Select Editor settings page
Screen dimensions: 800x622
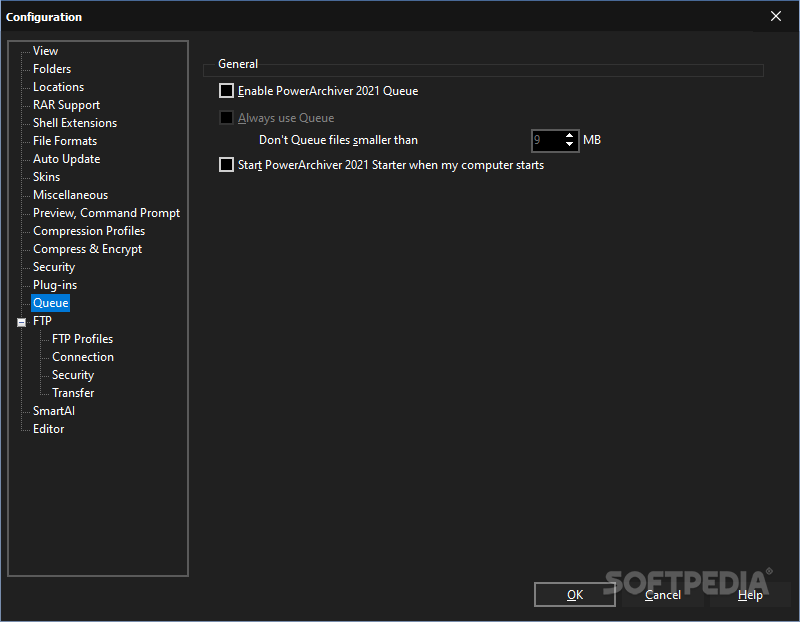48,429
